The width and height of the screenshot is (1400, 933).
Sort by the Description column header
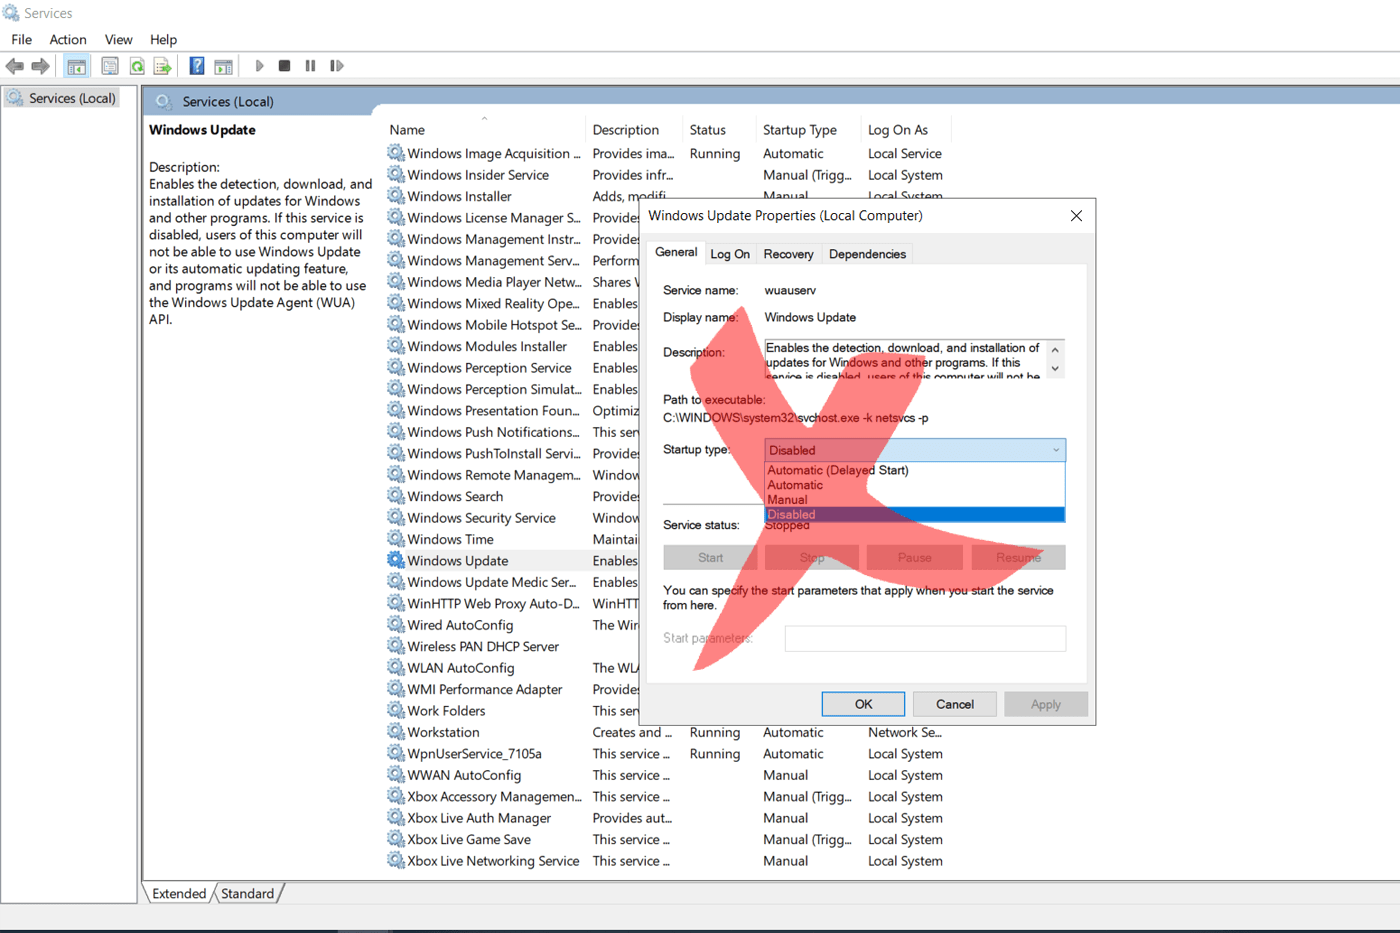[625, 130]
